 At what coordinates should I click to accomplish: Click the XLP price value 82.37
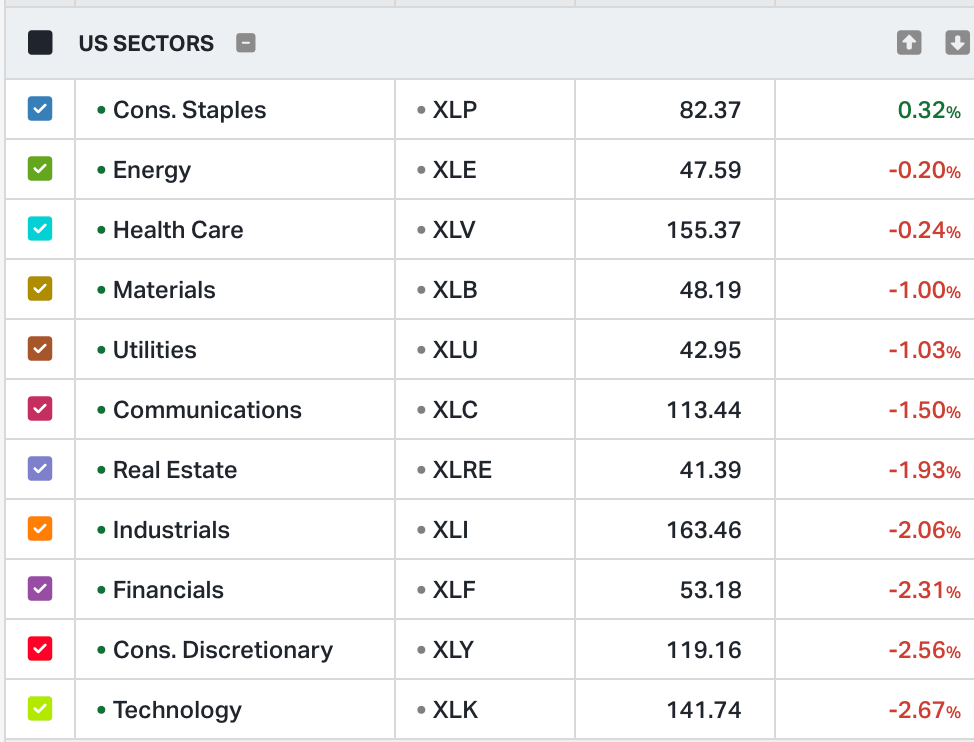(710, 110)
